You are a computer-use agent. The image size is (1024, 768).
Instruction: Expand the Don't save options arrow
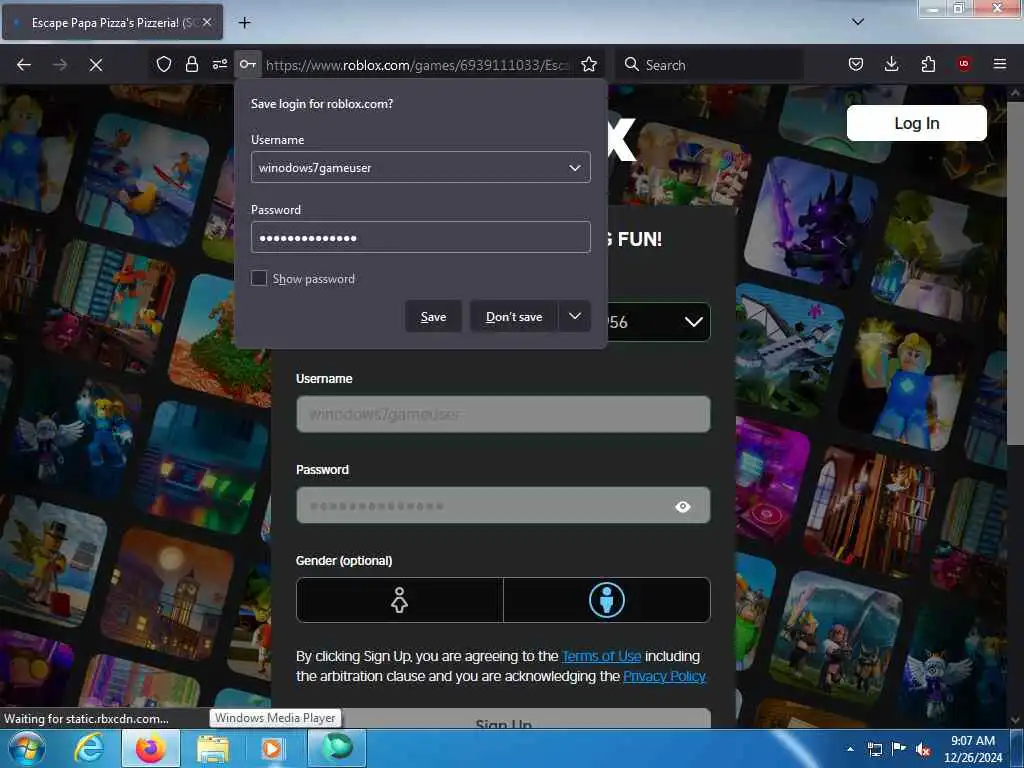(575, 316)
